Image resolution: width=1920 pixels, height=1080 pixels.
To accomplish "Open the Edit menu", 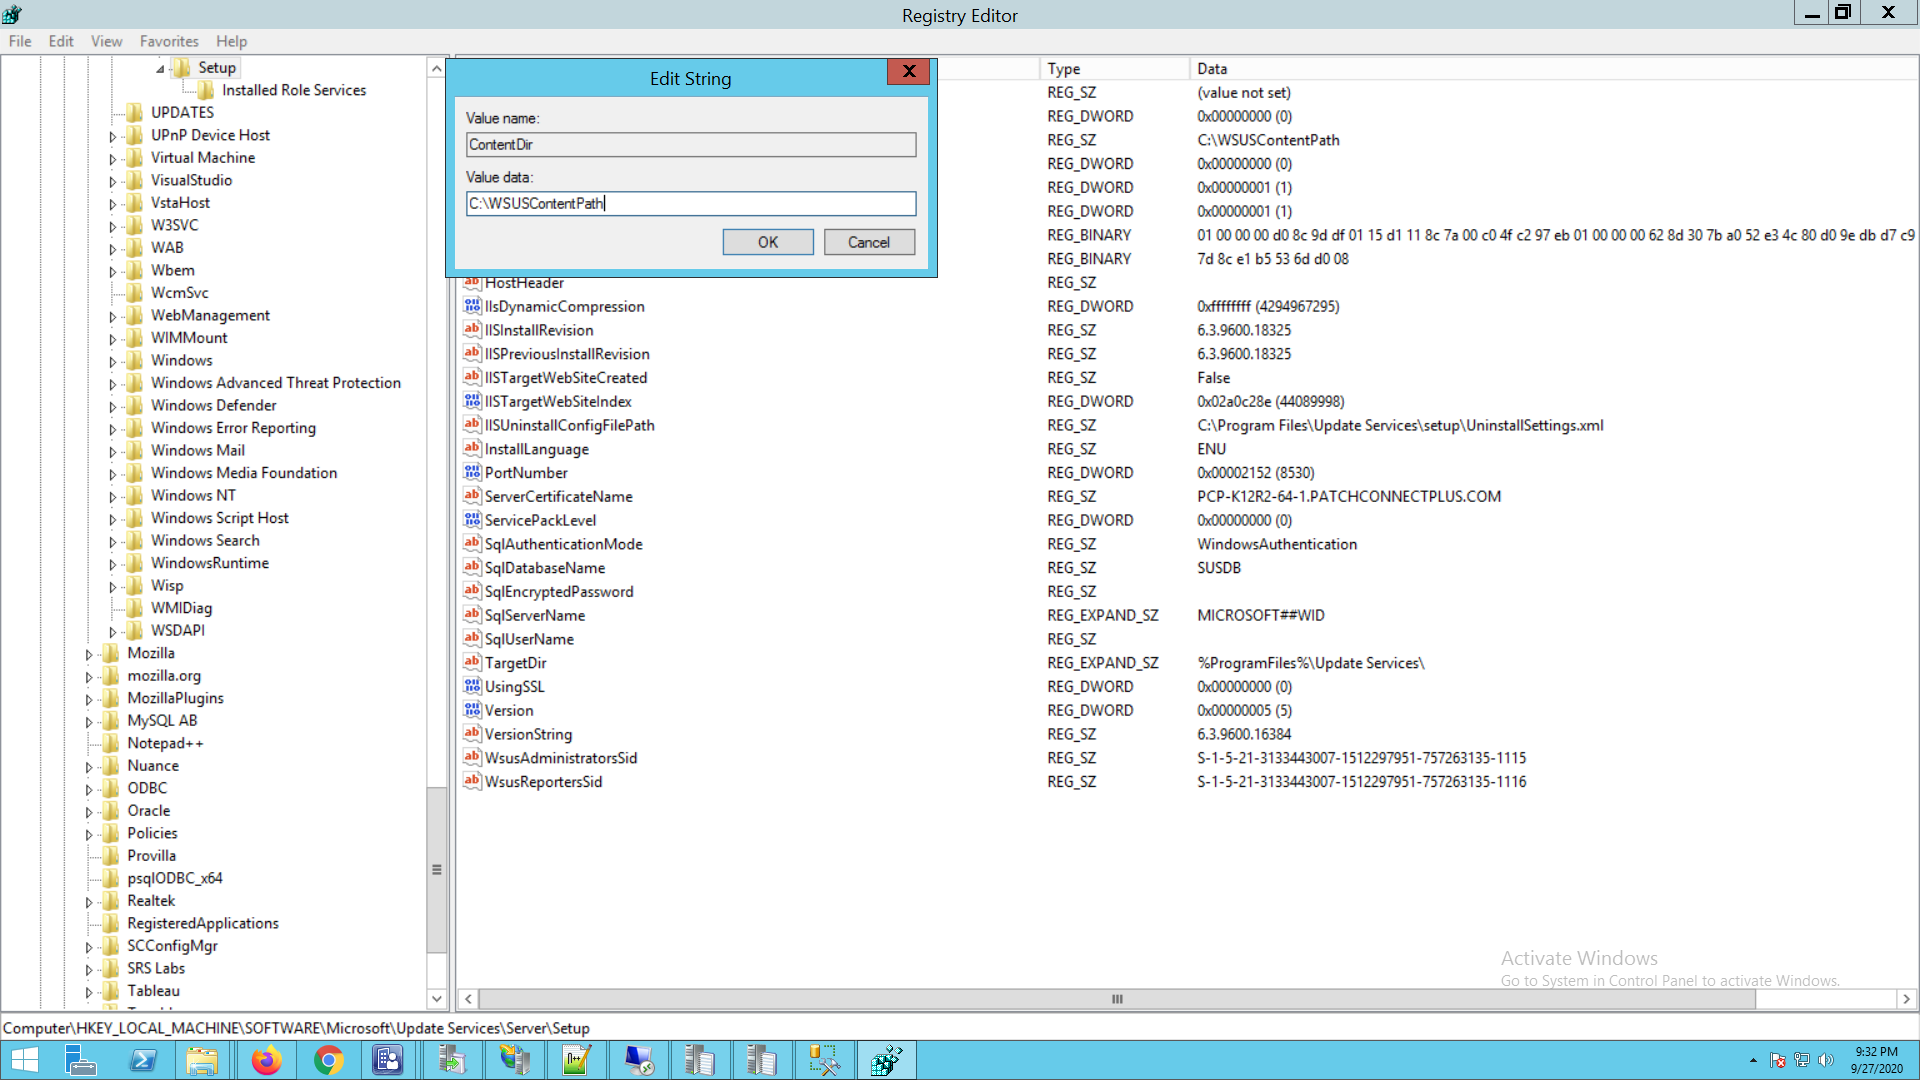I will point(61,41).
